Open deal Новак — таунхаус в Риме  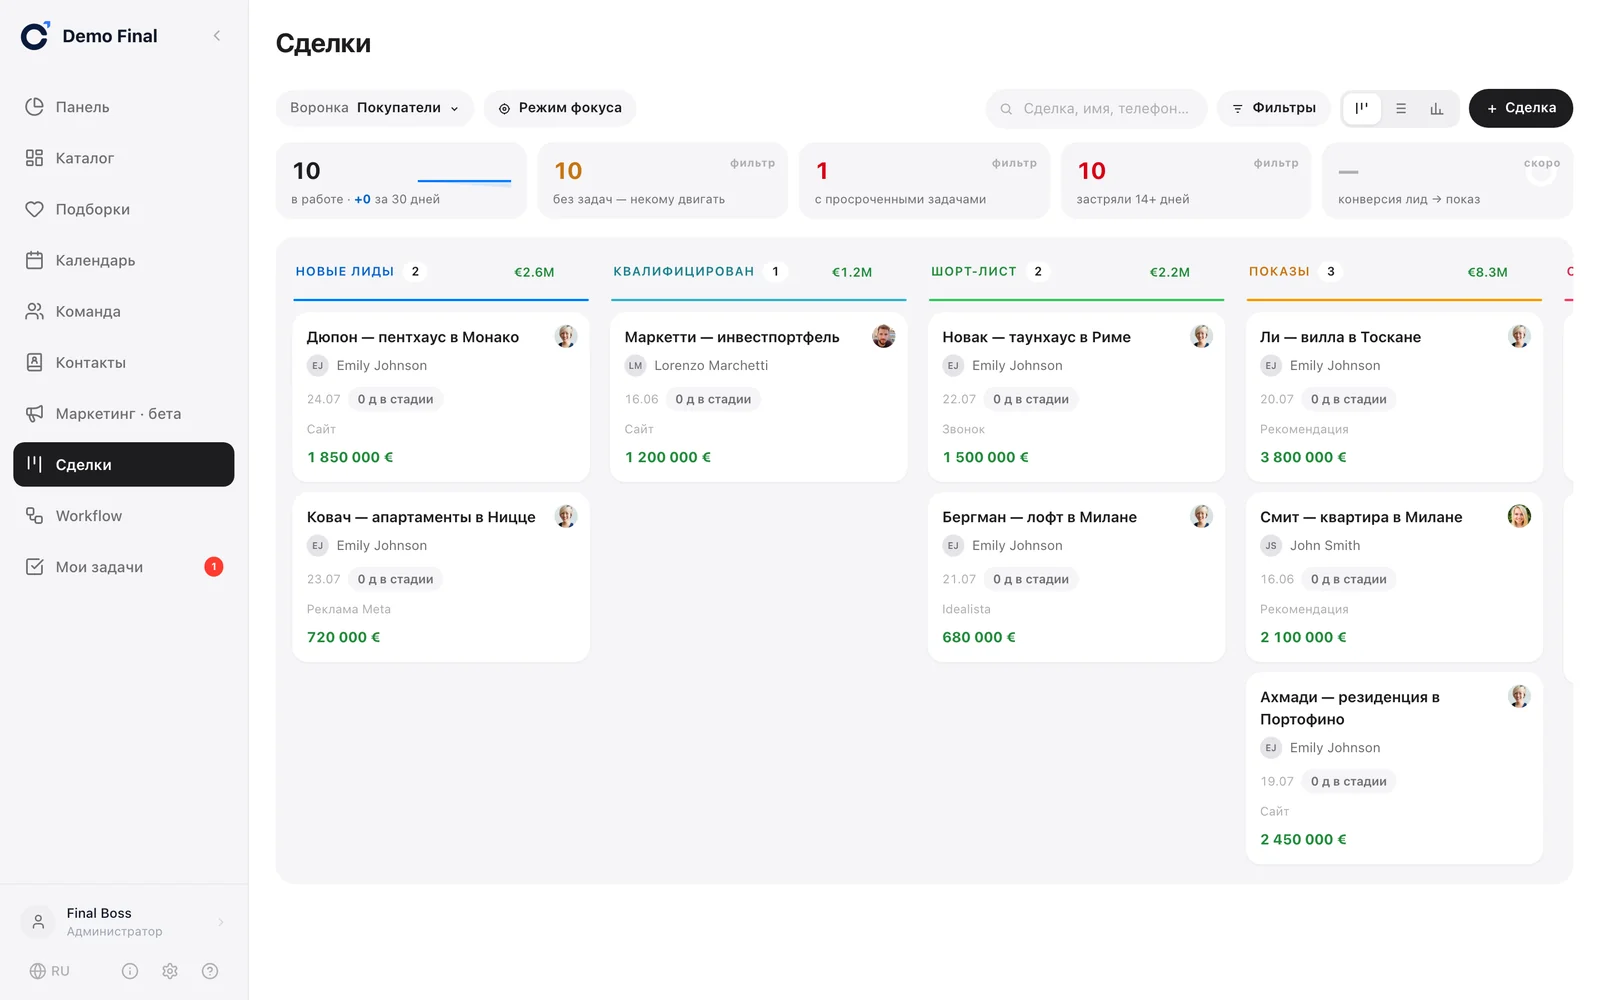click(x=1076, y=397)
